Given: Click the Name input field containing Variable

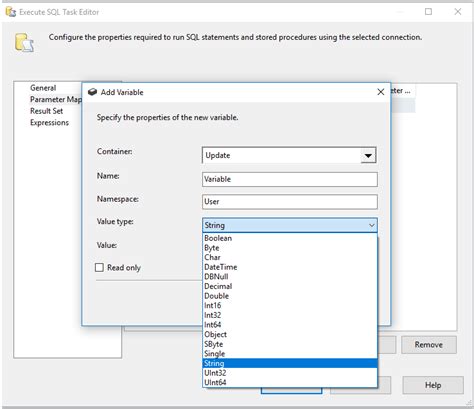Looking at the screenshot, I should 290,179.
